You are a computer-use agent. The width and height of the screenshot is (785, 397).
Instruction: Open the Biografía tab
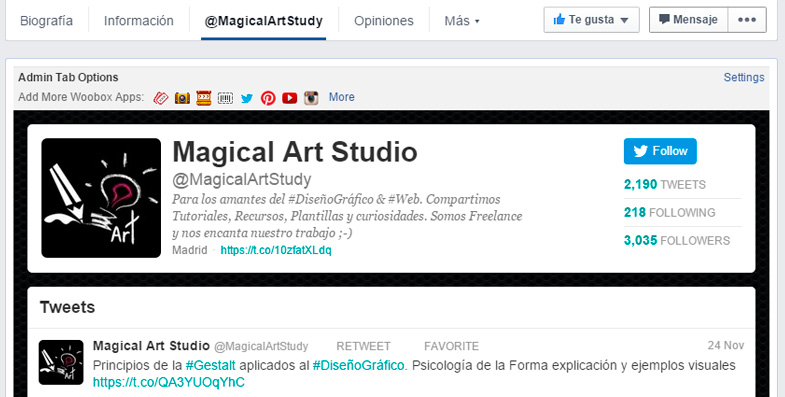click(x=46, y=21)
